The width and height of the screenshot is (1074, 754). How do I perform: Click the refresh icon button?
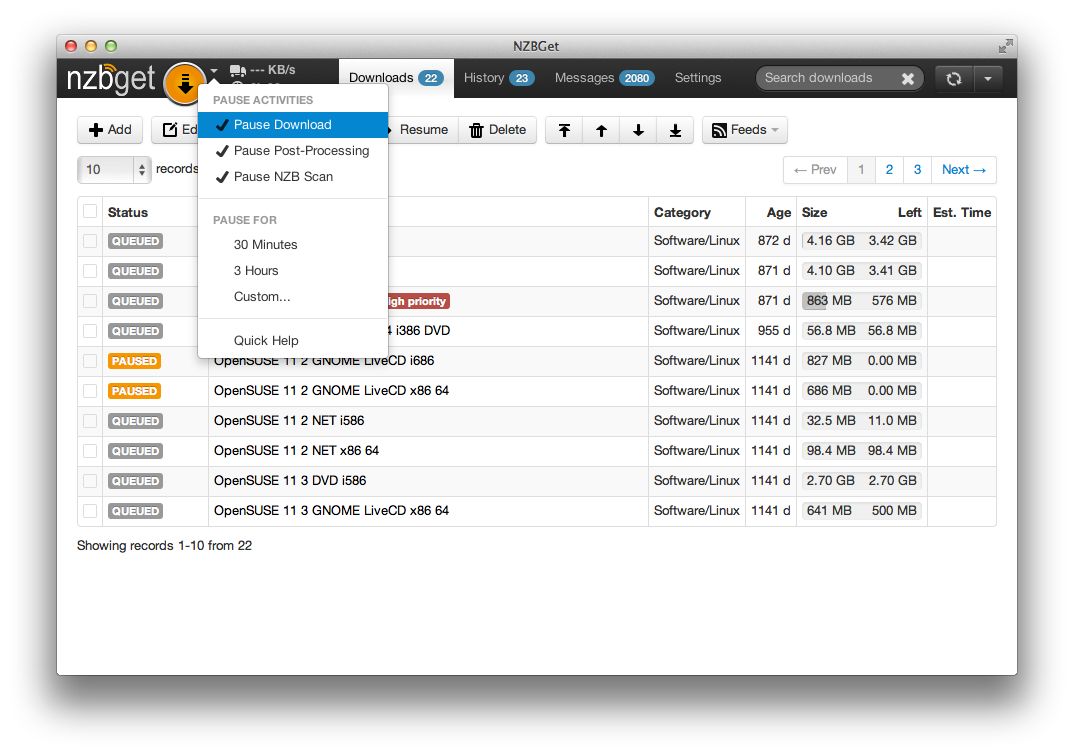(x=953, y=79)
